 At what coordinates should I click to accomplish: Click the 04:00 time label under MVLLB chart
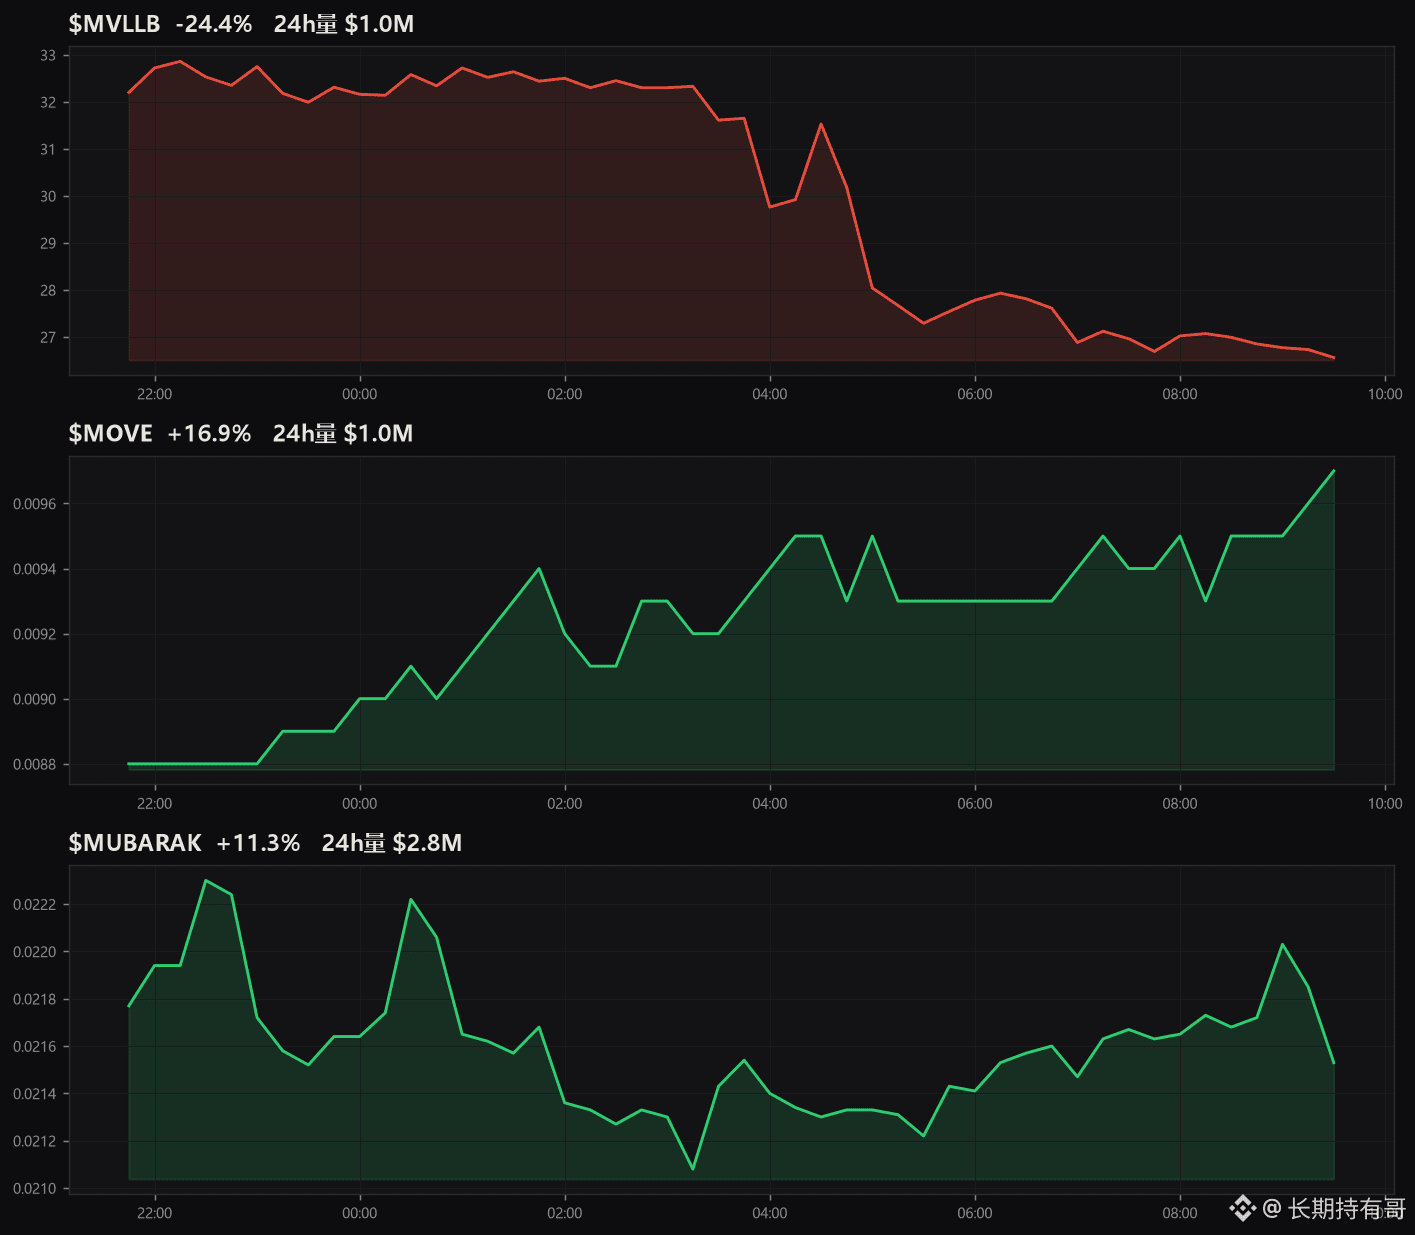770,394
